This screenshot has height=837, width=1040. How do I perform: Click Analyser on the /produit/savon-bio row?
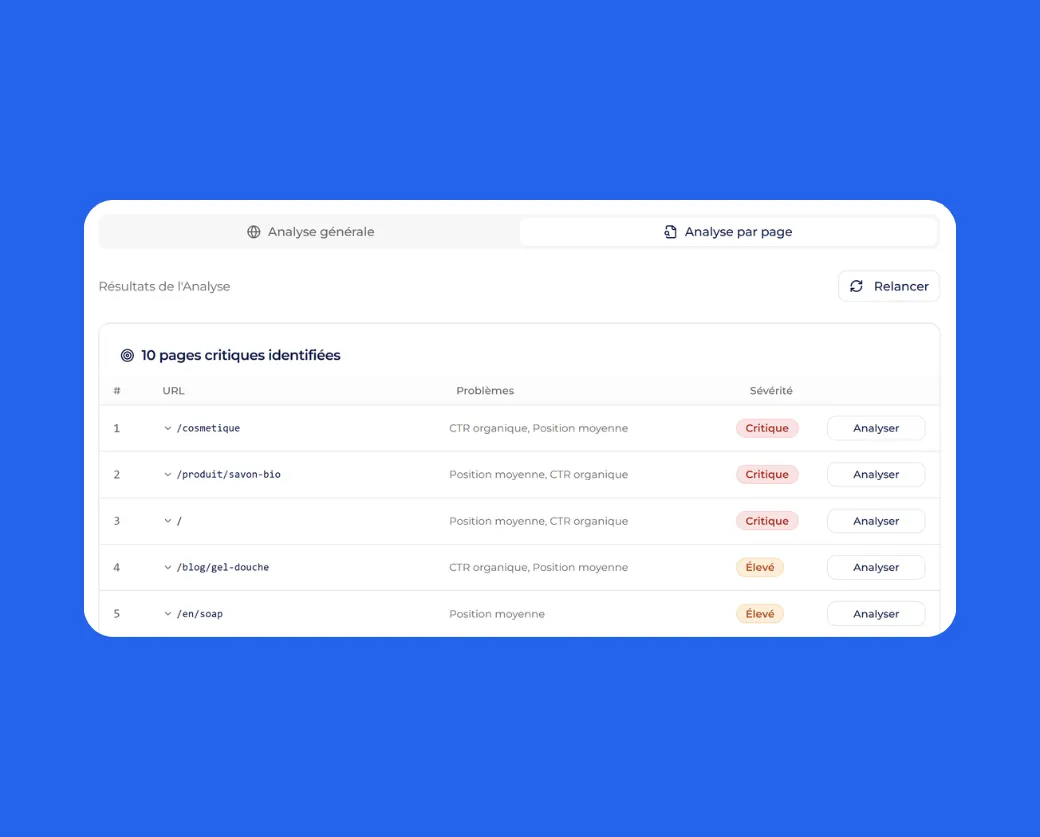pyautogui.click(x=876, y=474)
